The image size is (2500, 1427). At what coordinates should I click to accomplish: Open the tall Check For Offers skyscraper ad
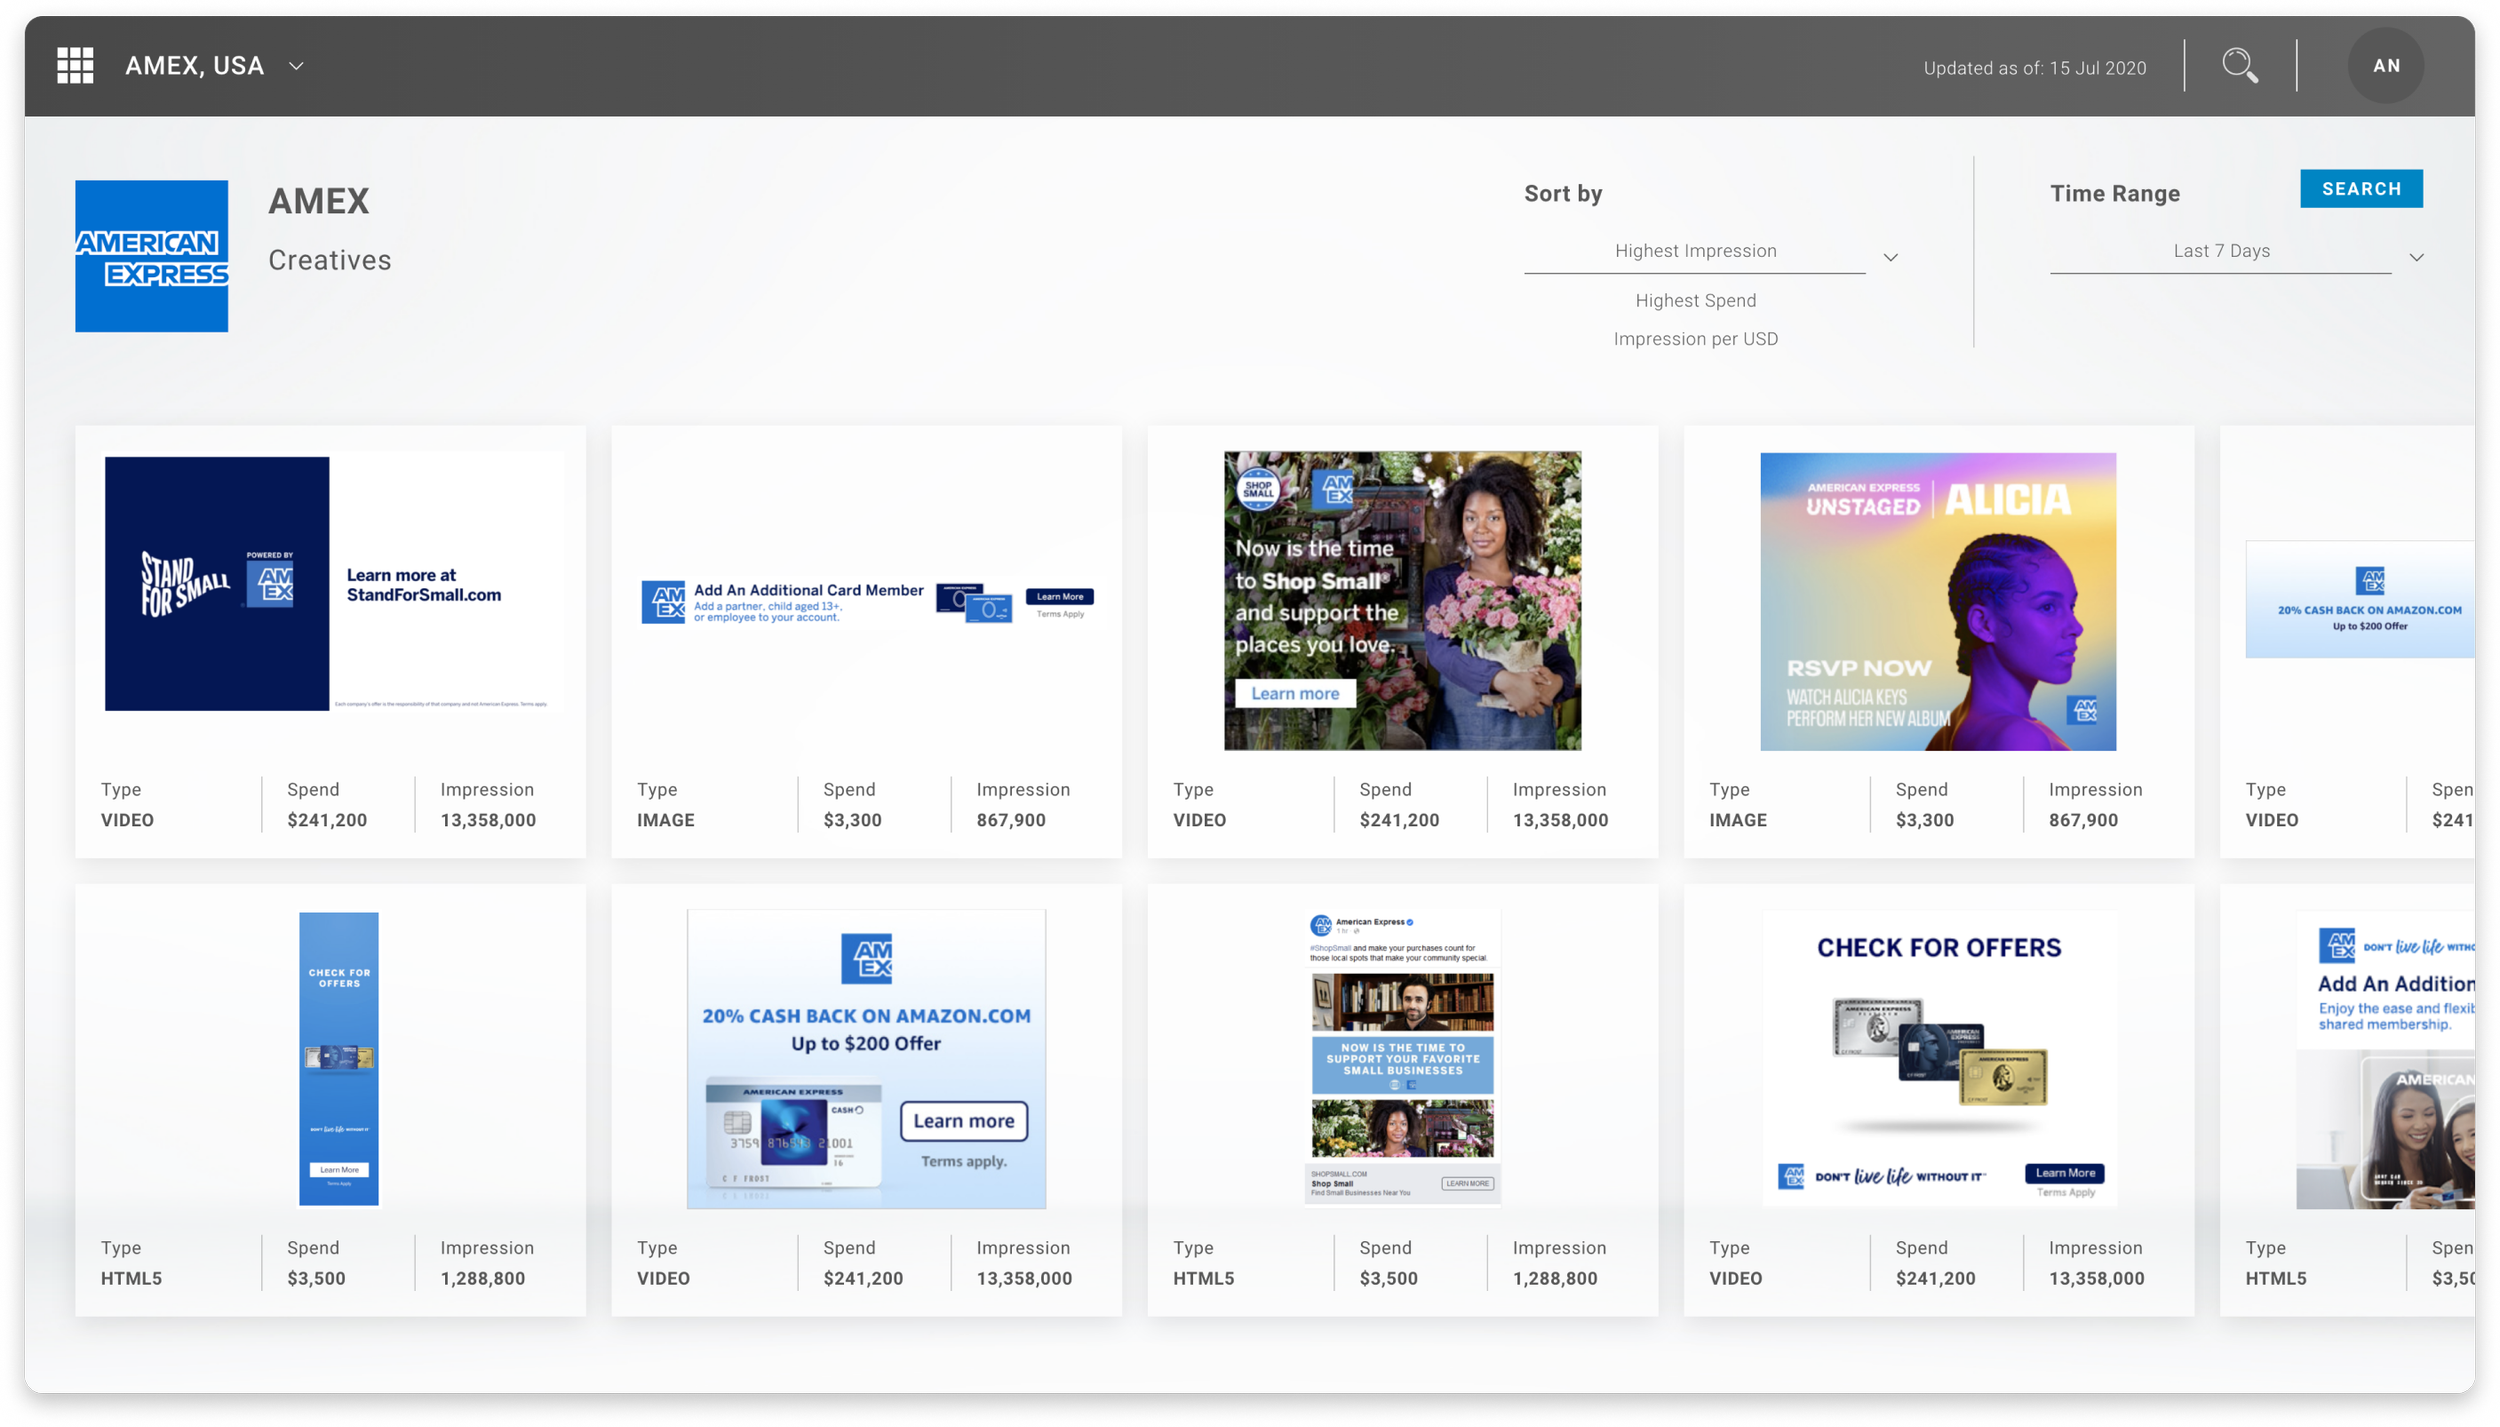pos(339,1058)
